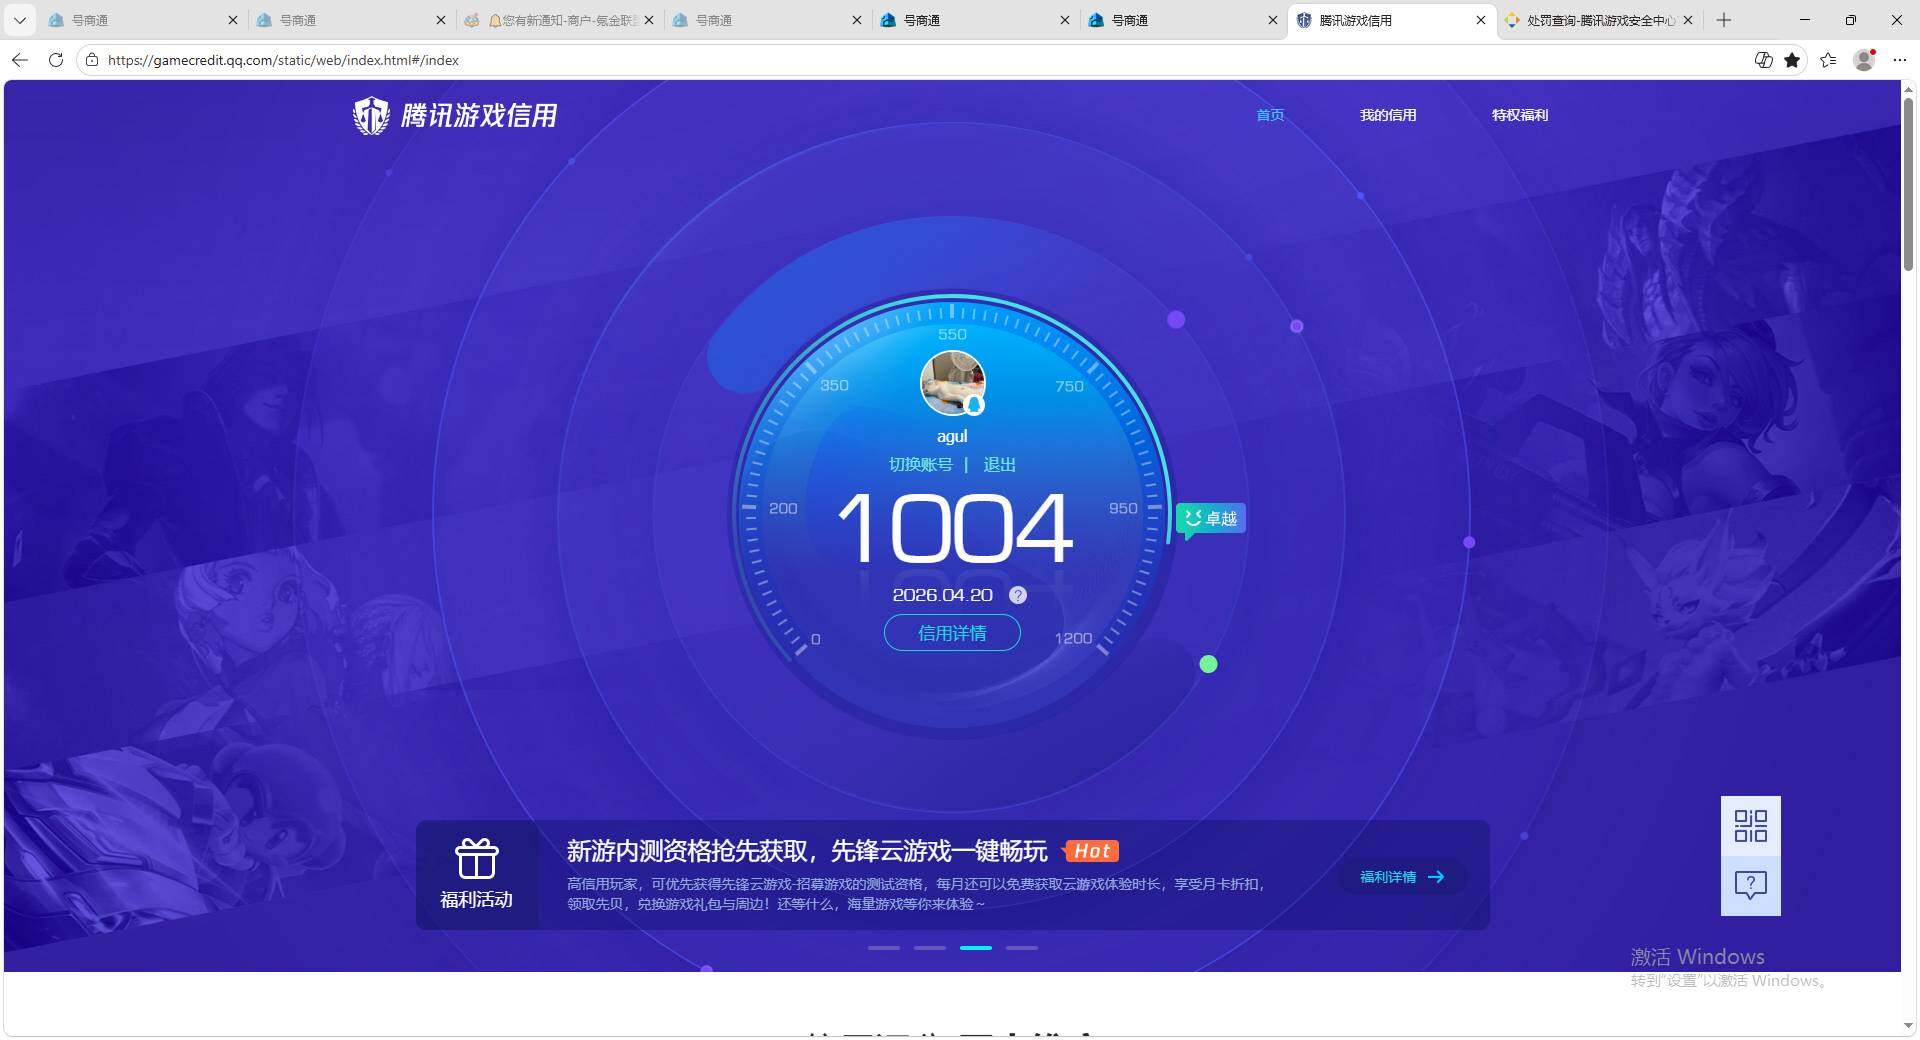This screenshot has width=1920, height=1040.
Task: Click the agul profile avatar photo
Action: [x=951, y=383]
